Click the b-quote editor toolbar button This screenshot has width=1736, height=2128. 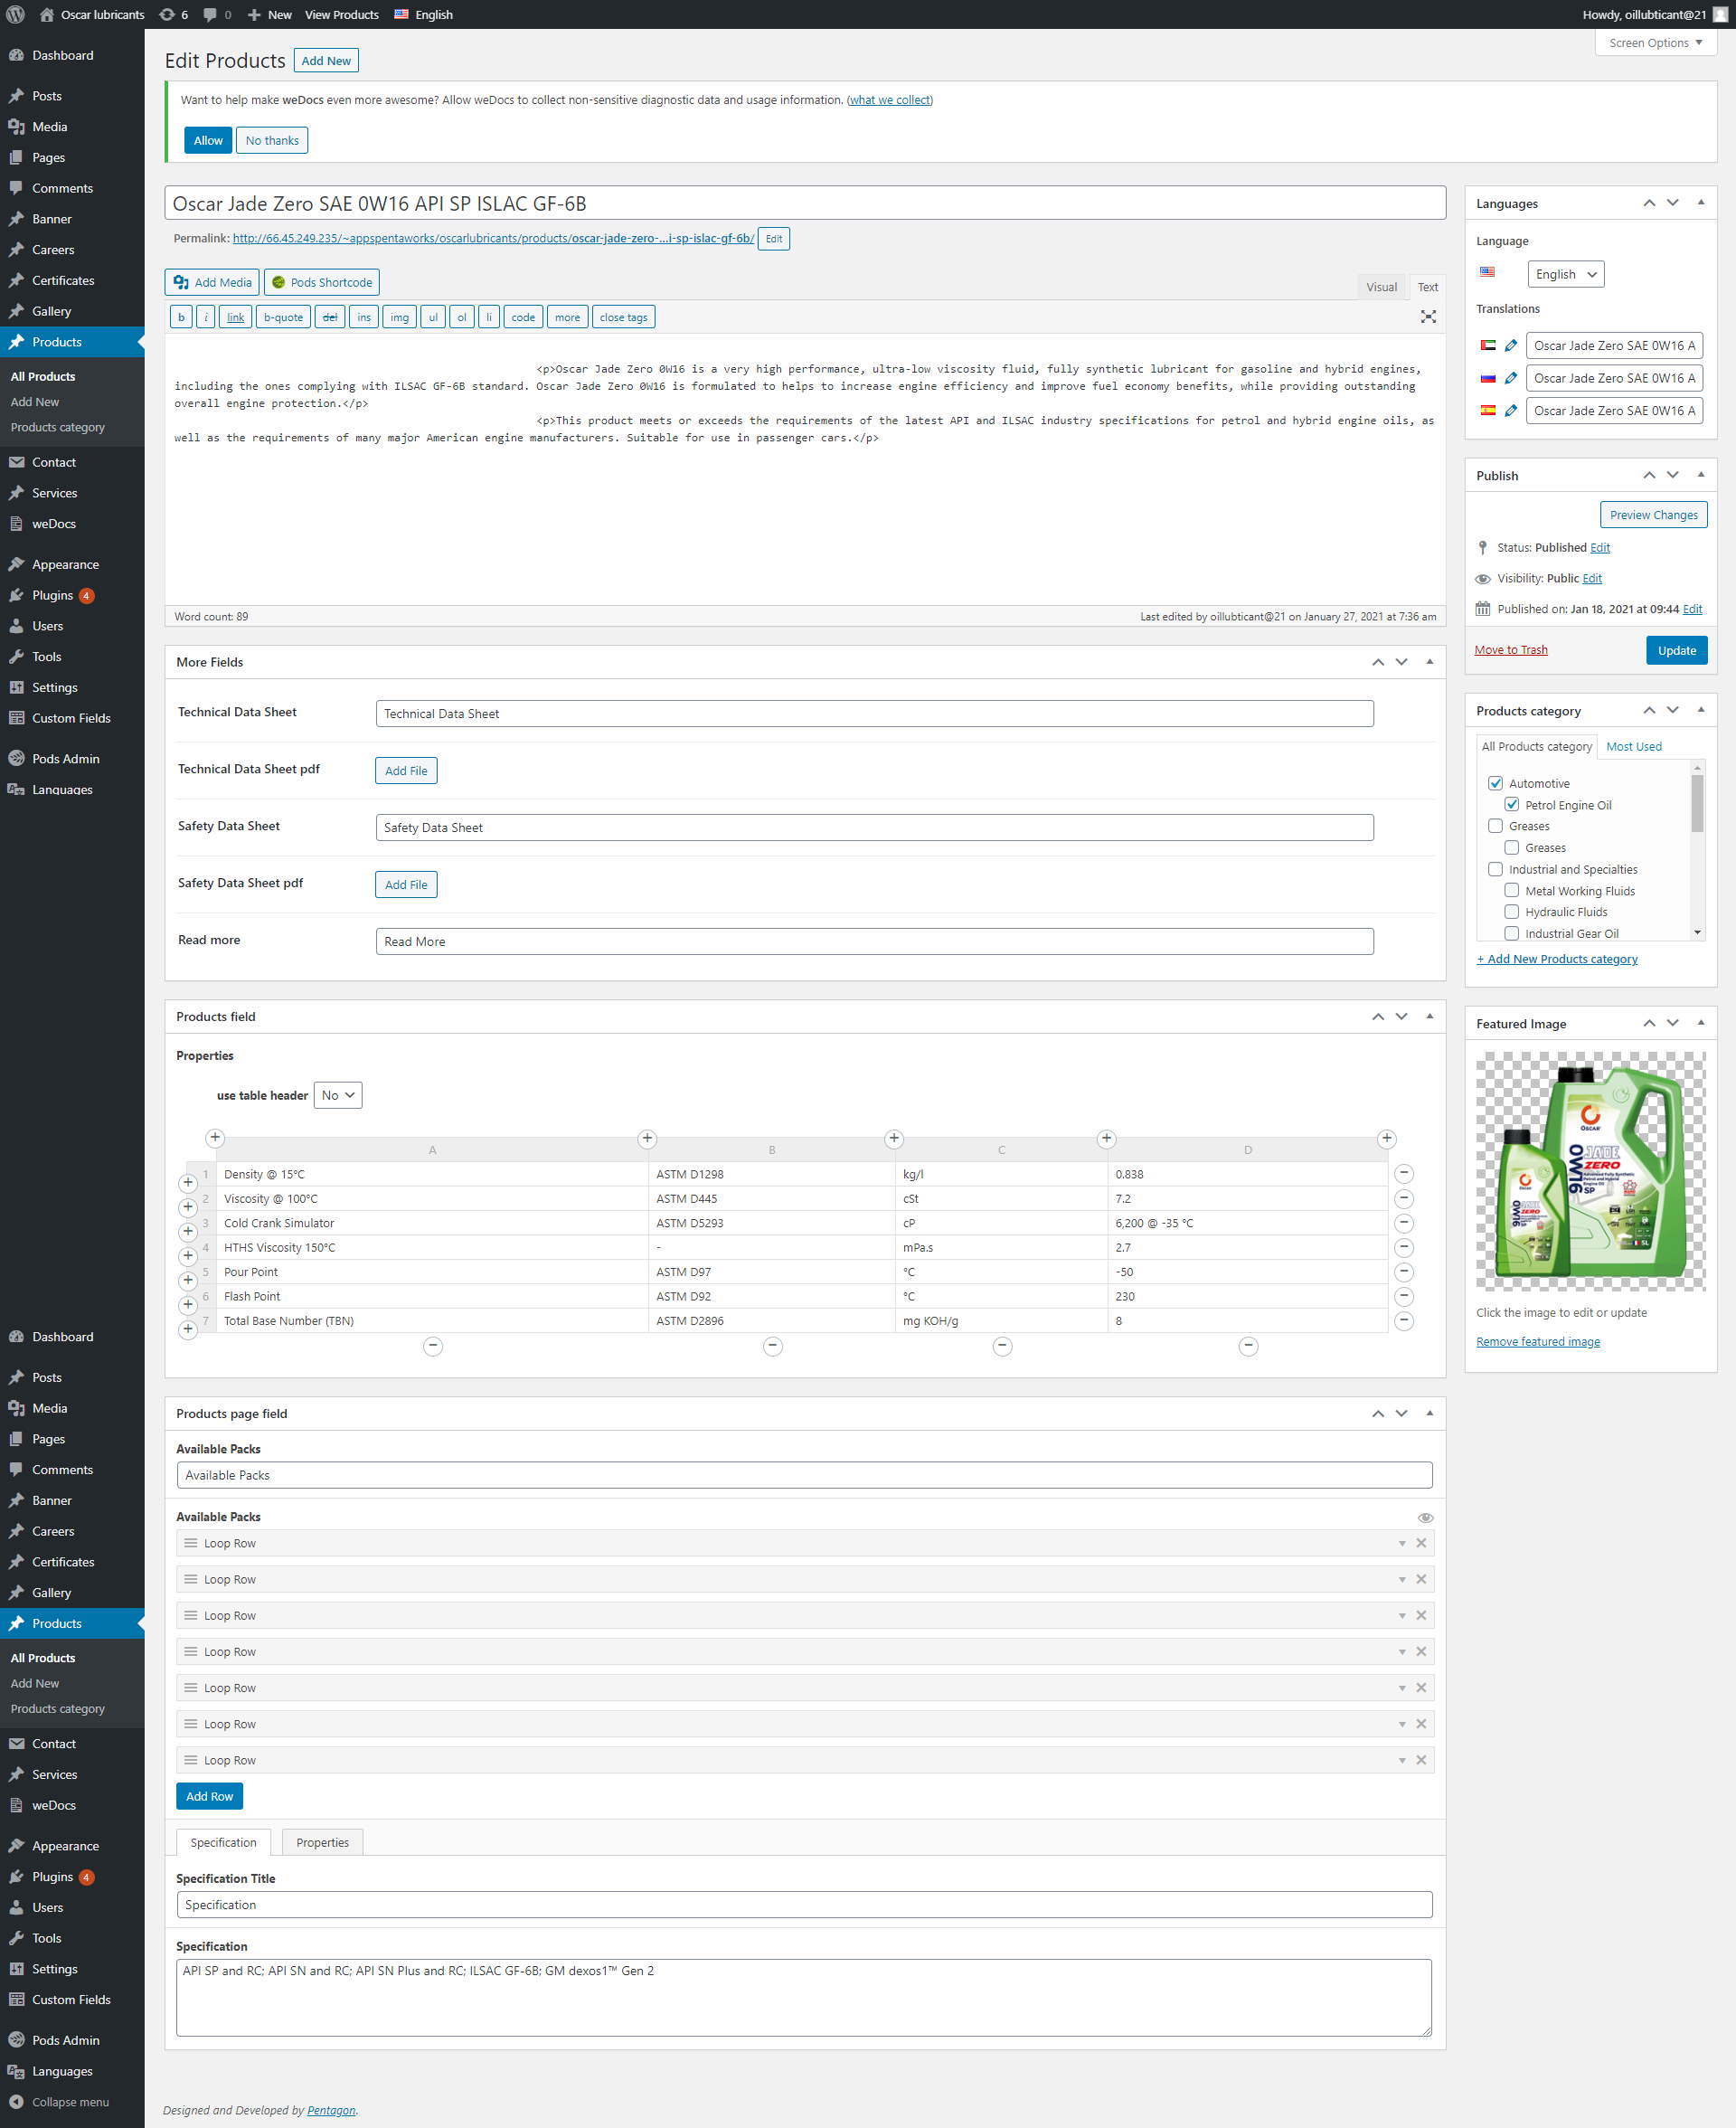[x=283, y=317]
